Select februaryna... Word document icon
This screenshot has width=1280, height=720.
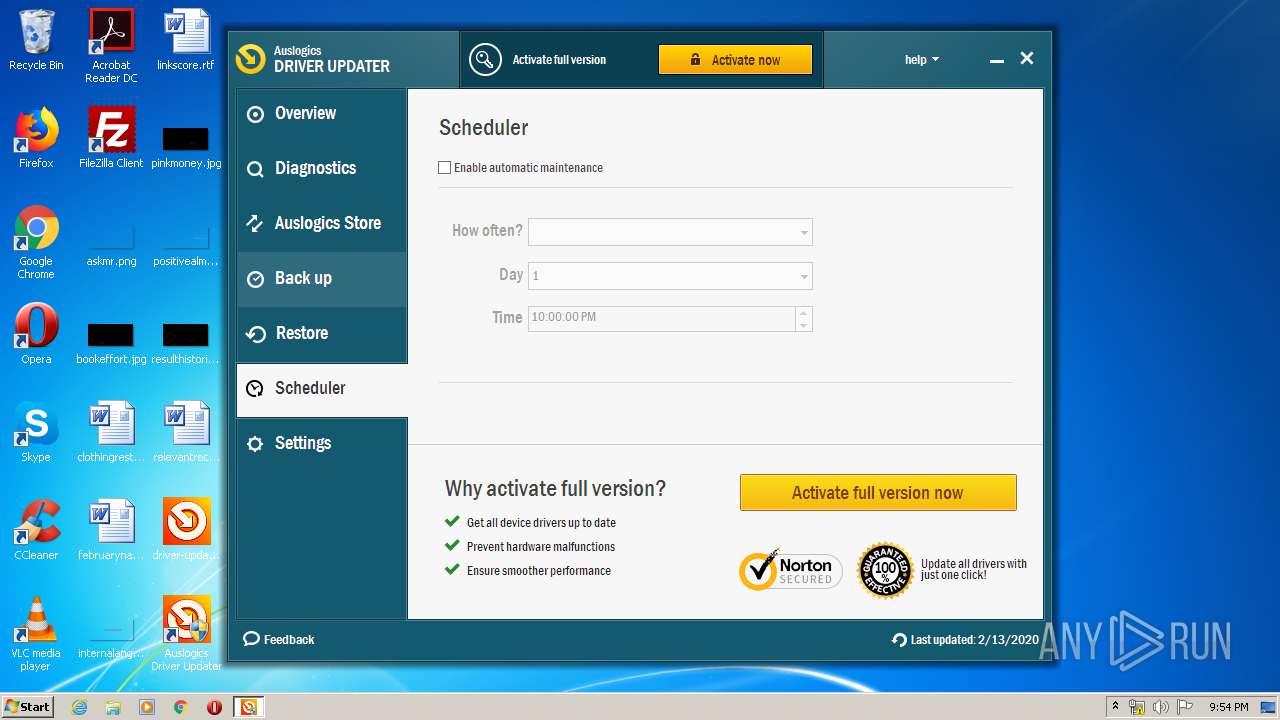point(111,530)
